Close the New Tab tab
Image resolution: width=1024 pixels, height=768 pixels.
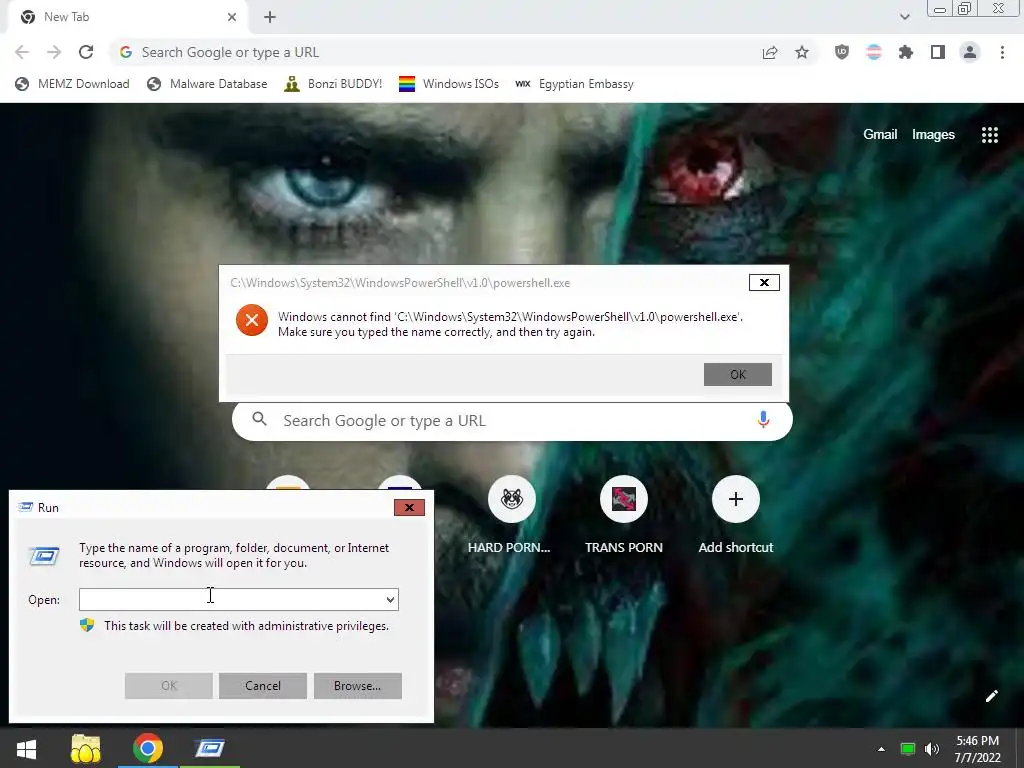[x=232, y=17]
